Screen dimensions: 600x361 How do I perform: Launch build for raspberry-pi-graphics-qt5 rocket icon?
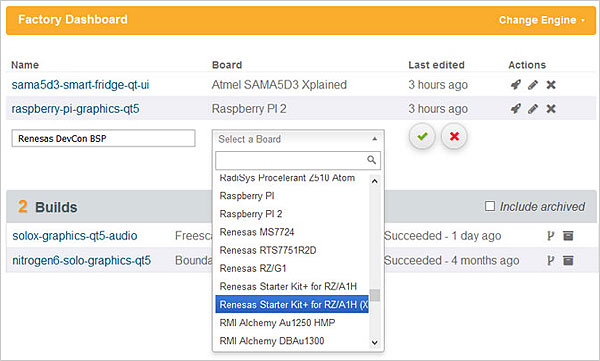pos(516,109)
